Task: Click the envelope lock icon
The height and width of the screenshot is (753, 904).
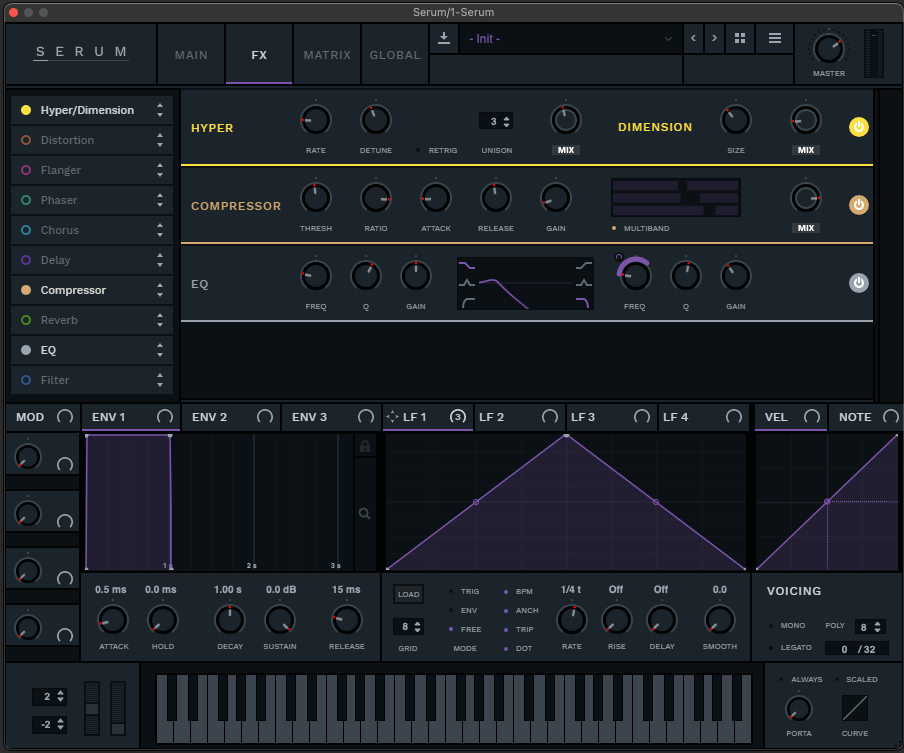Action: (x=365, y=446)
